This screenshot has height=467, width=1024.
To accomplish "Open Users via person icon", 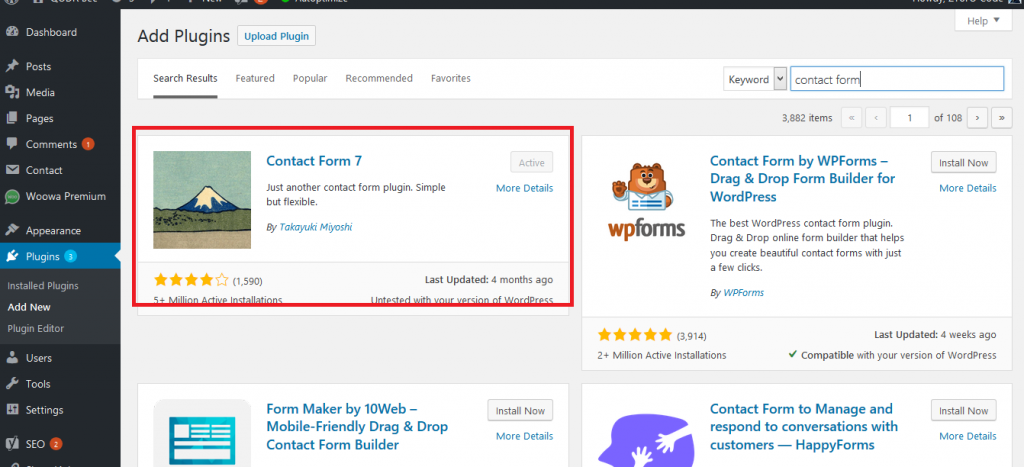I will (x=12, y=357).
